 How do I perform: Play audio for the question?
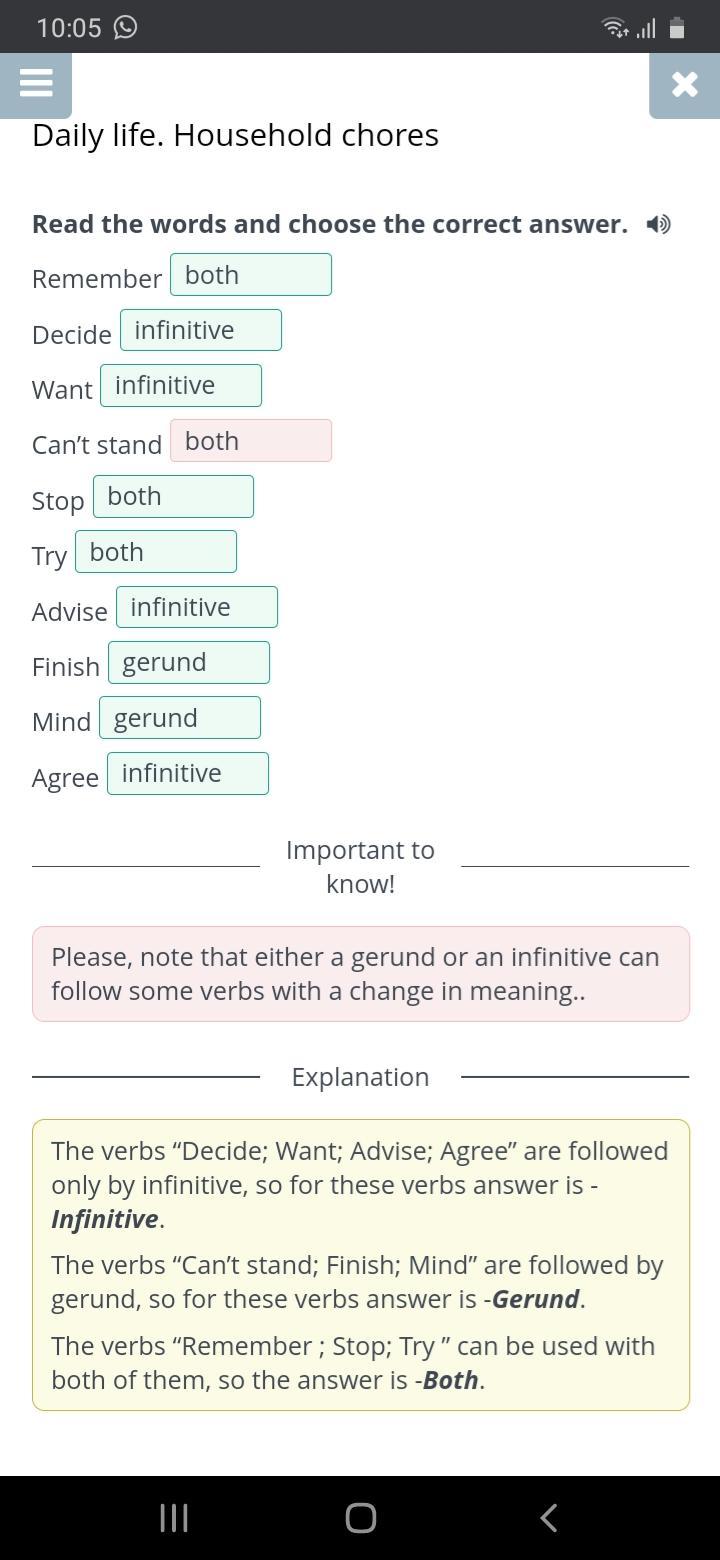click(658, 224)
